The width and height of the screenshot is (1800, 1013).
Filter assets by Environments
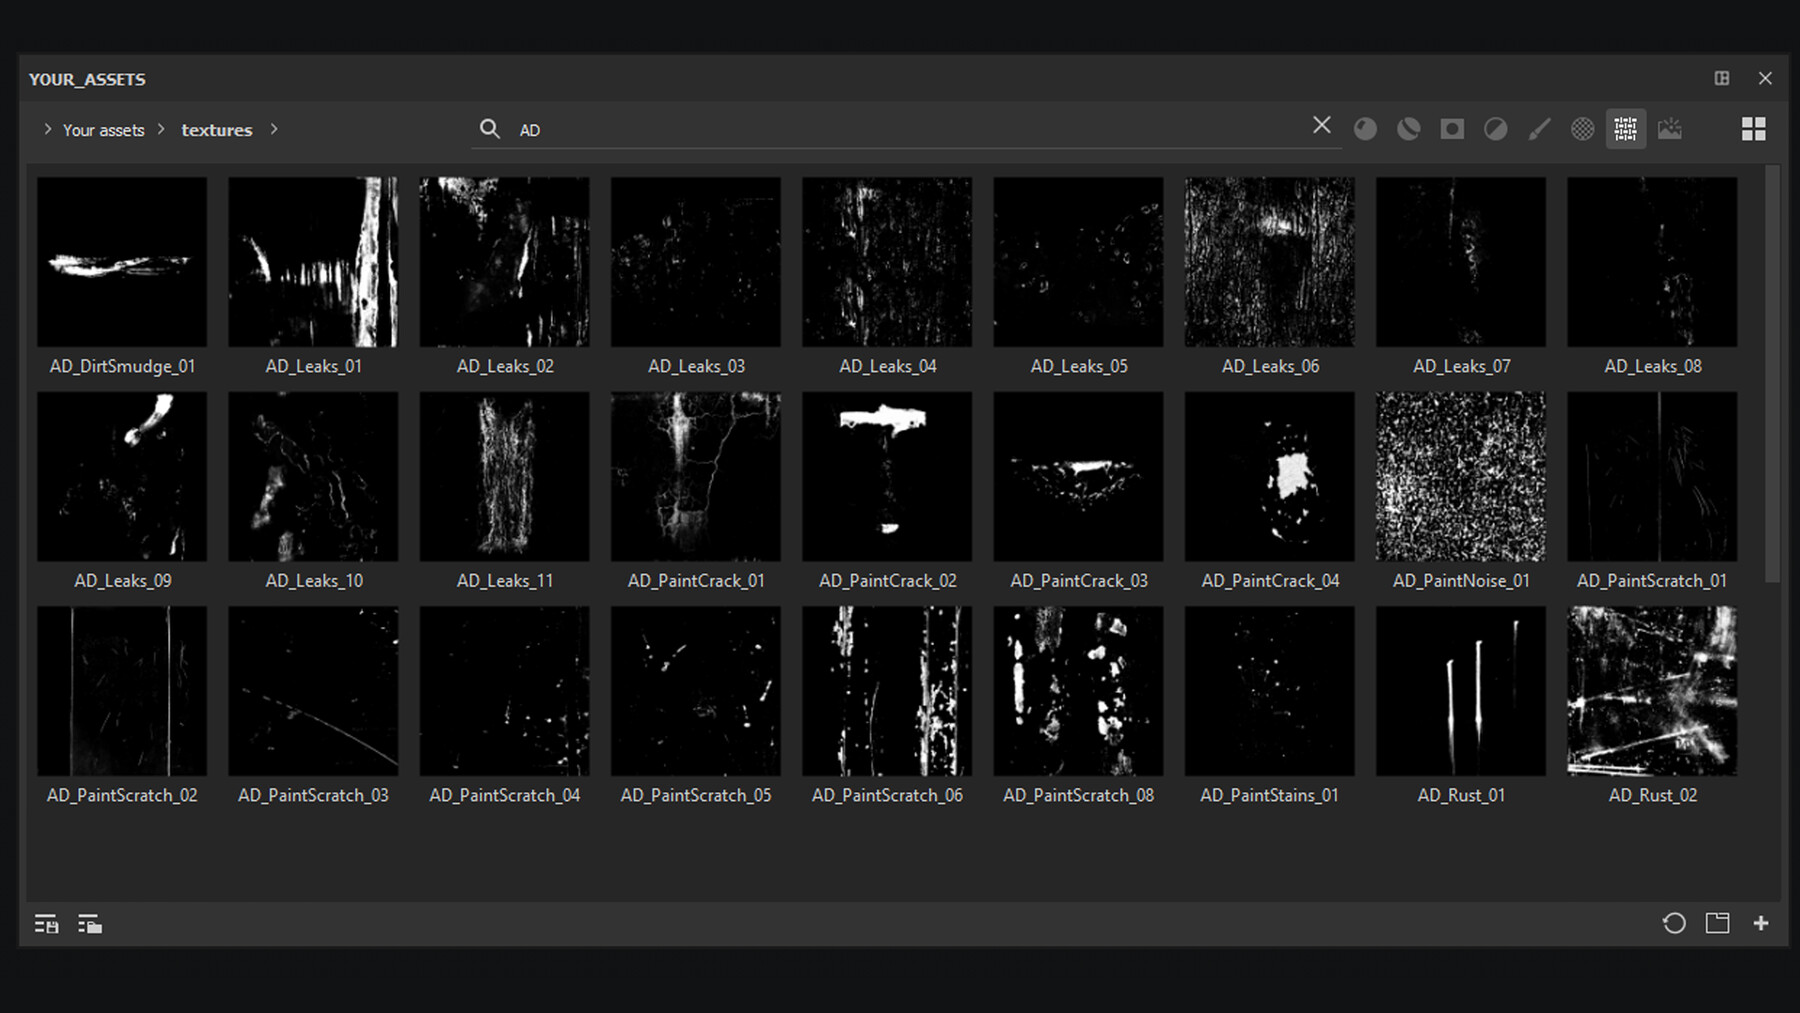click(1669, 128)
